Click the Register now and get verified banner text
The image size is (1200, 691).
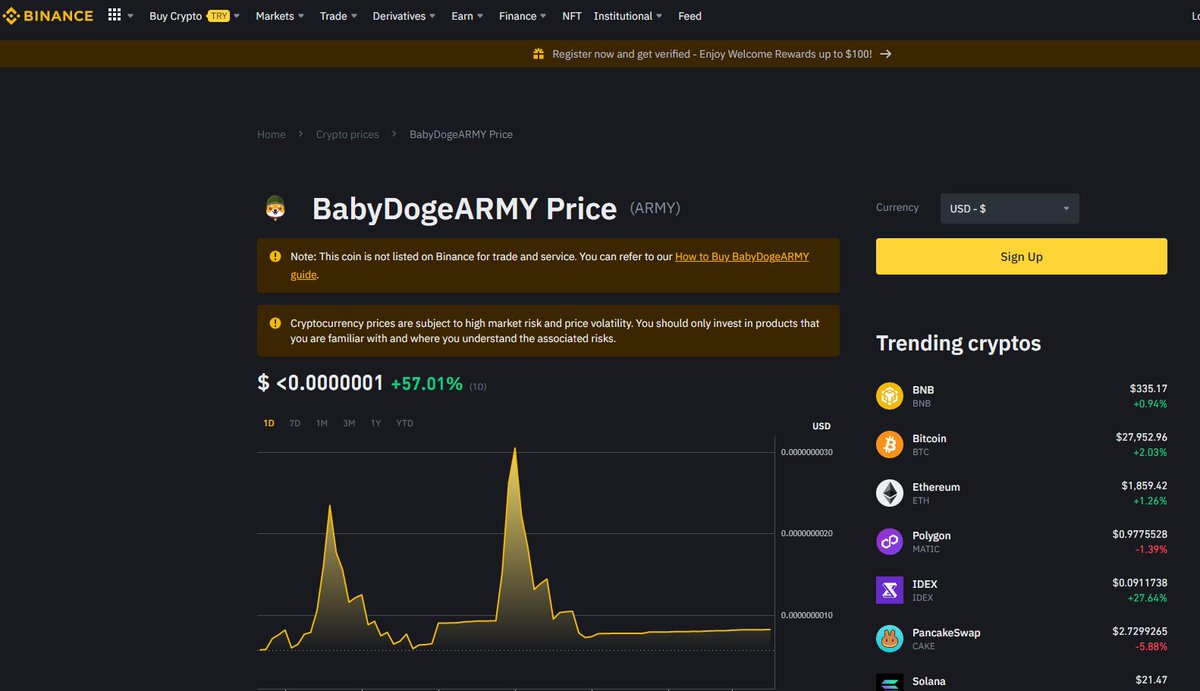712,54
